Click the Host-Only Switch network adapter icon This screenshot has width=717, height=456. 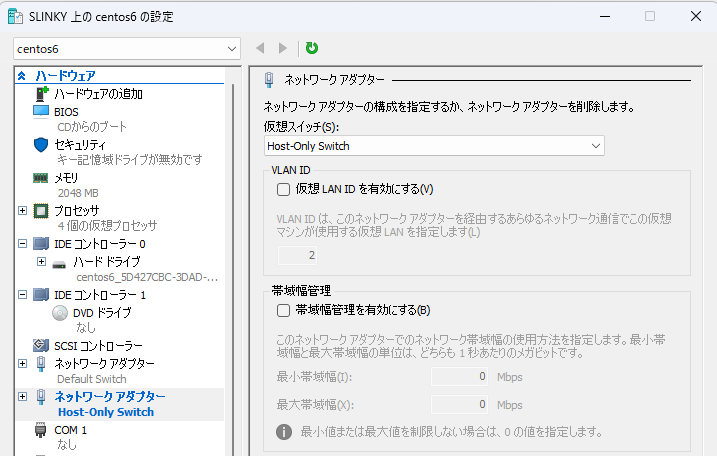pos(41,397)
